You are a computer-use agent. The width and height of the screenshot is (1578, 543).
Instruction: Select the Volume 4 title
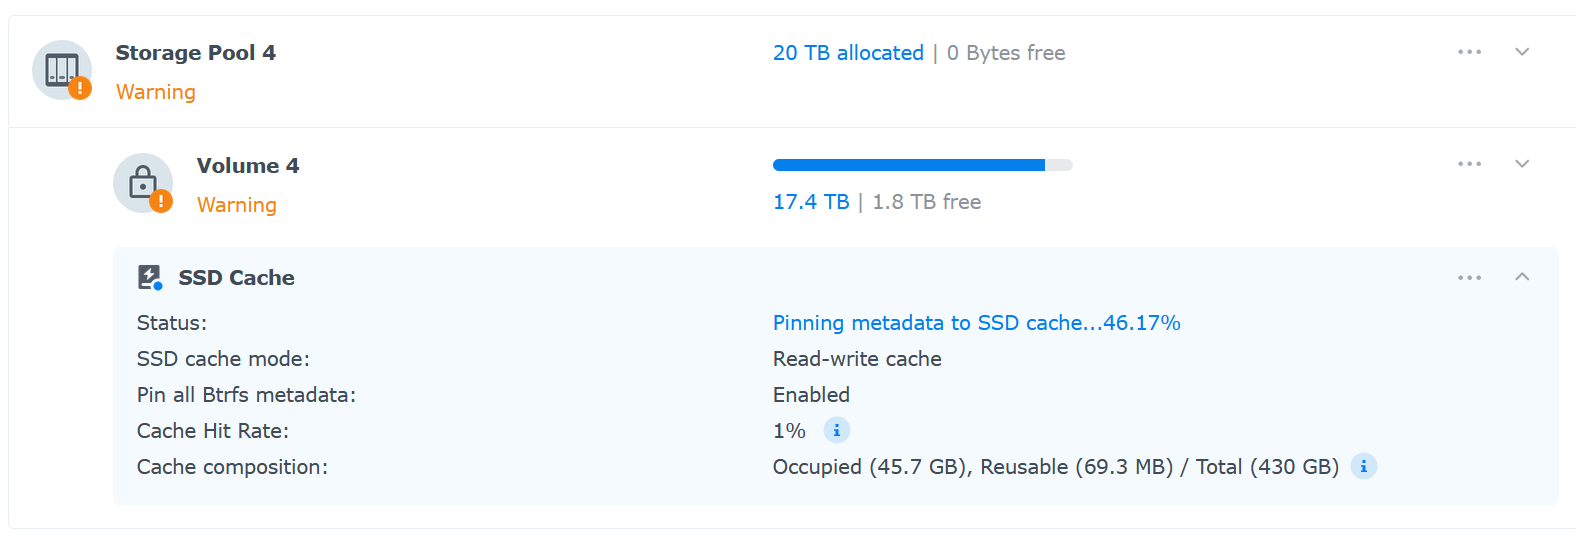[x=248, y=166]
